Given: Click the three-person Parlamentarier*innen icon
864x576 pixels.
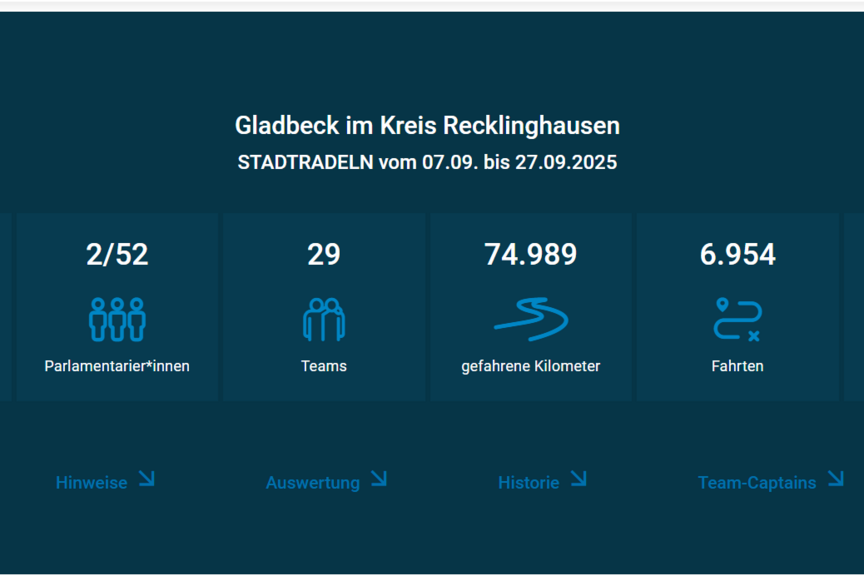Looking at the screenshot, I should [x=117, y=319].
